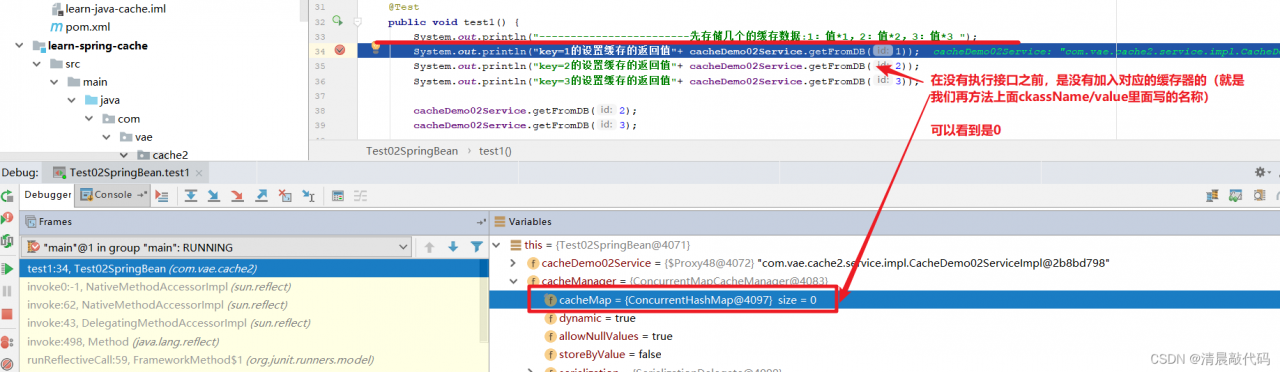
Task: Click the red breakpoint on line 34
Action: 340,51
